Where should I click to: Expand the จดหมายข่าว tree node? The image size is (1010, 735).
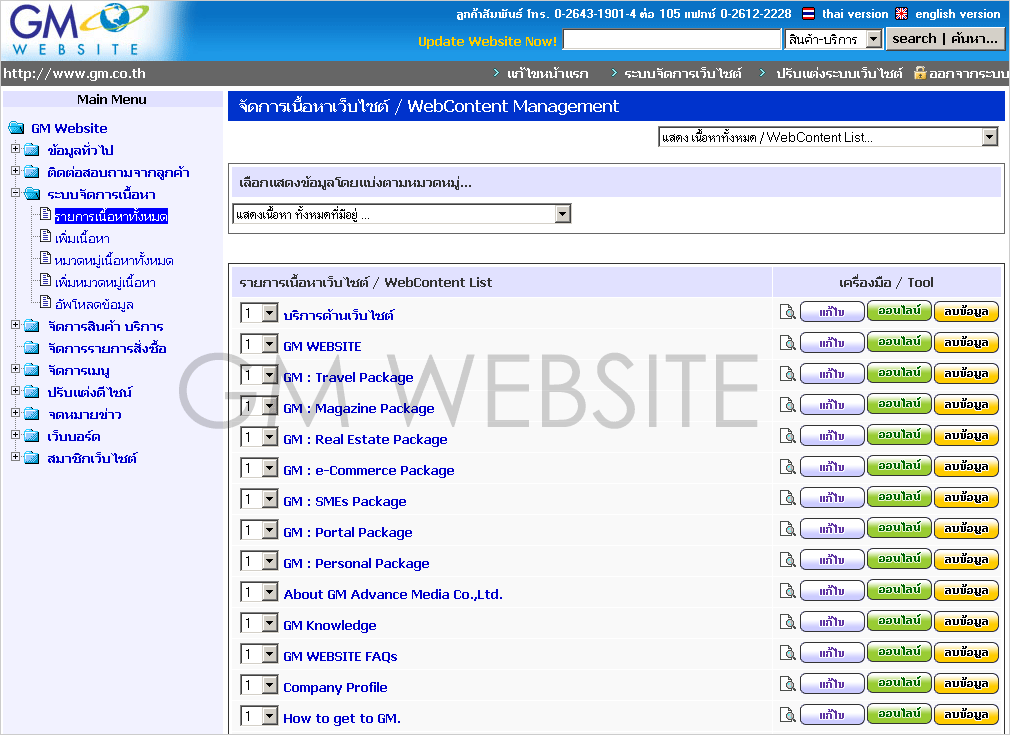tap(15, 412)
